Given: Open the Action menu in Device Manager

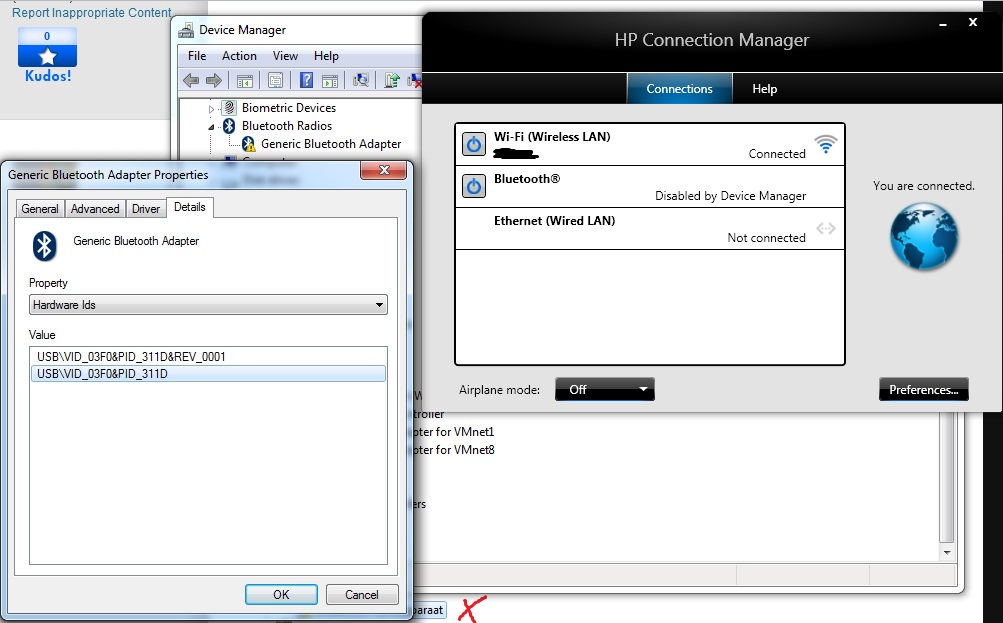Looking at the screenshot, I should click(239, 56).
